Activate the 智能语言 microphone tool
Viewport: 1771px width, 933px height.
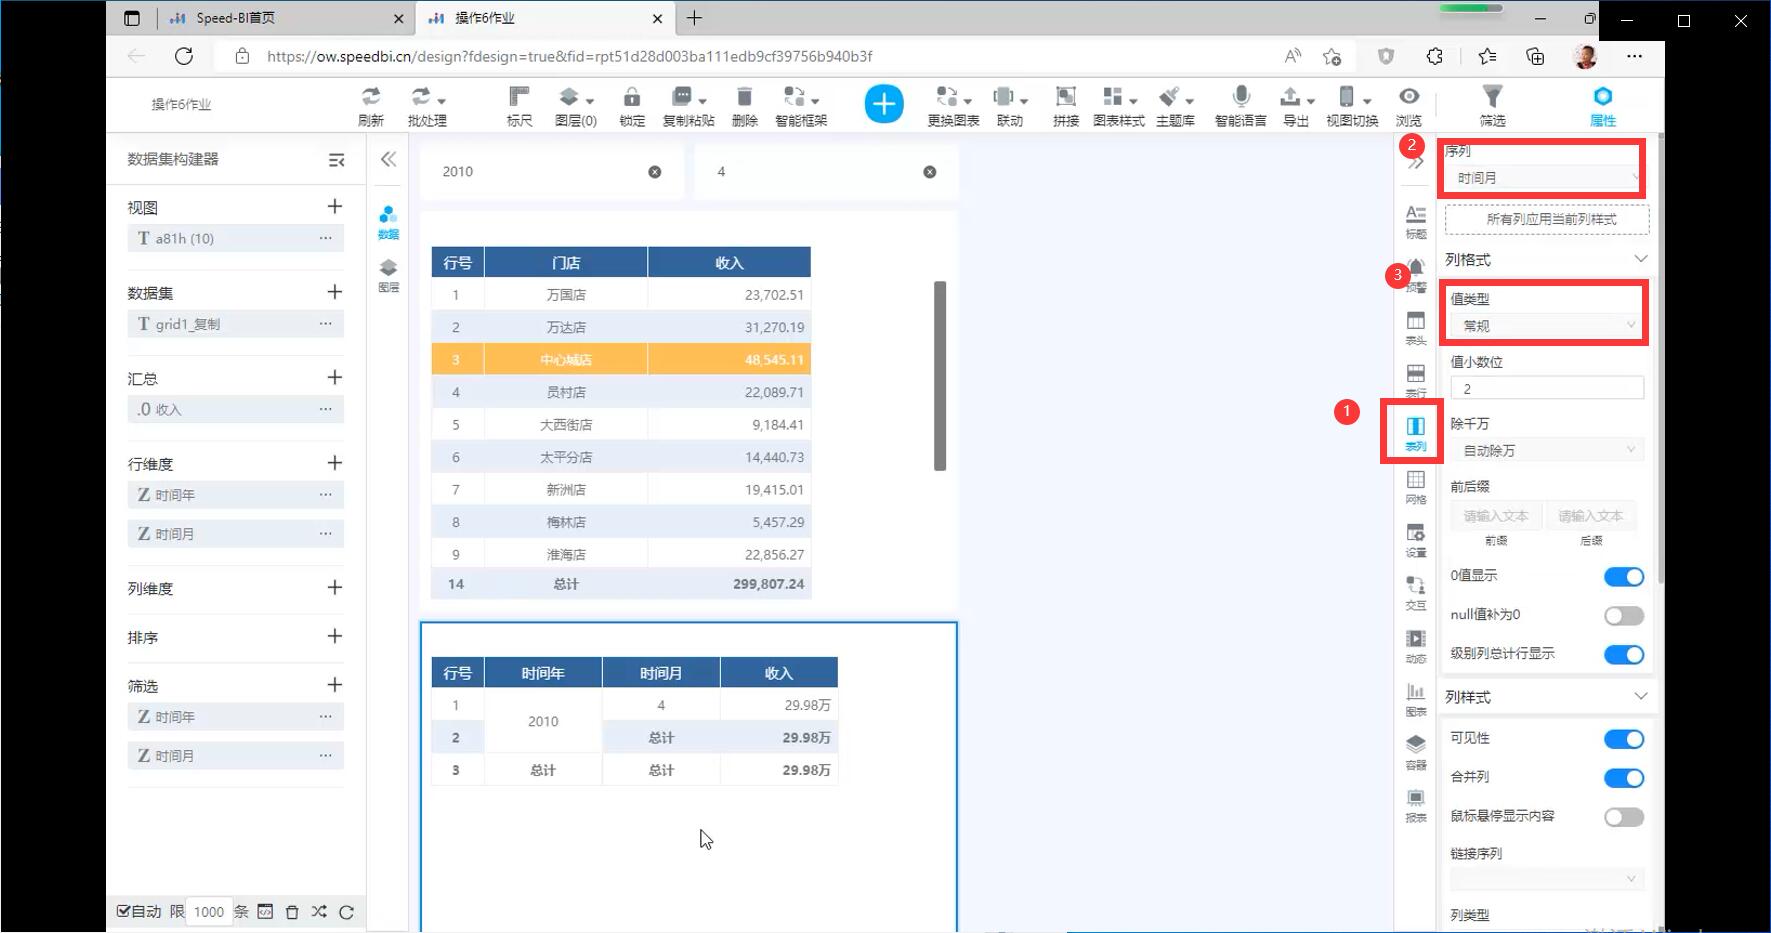coord(1240,105)
